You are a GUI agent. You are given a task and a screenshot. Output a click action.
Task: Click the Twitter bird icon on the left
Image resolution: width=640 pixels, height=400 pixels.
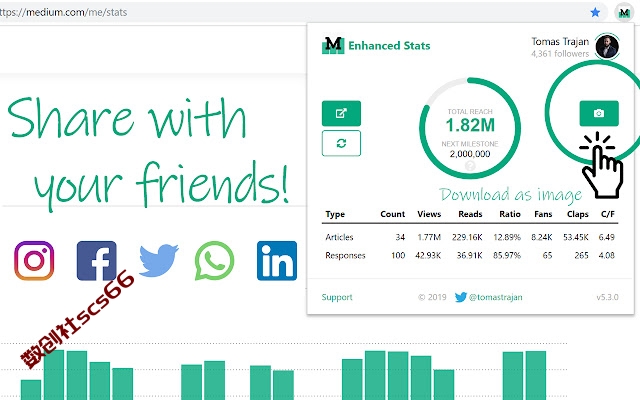coord(158,260)
